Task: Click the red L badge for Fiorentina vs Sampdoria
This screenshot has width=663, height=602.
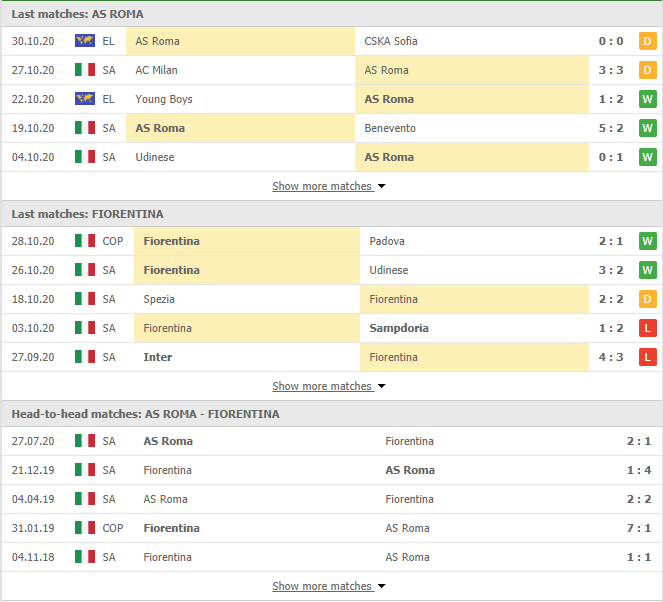Action: [x=647, y=328]
